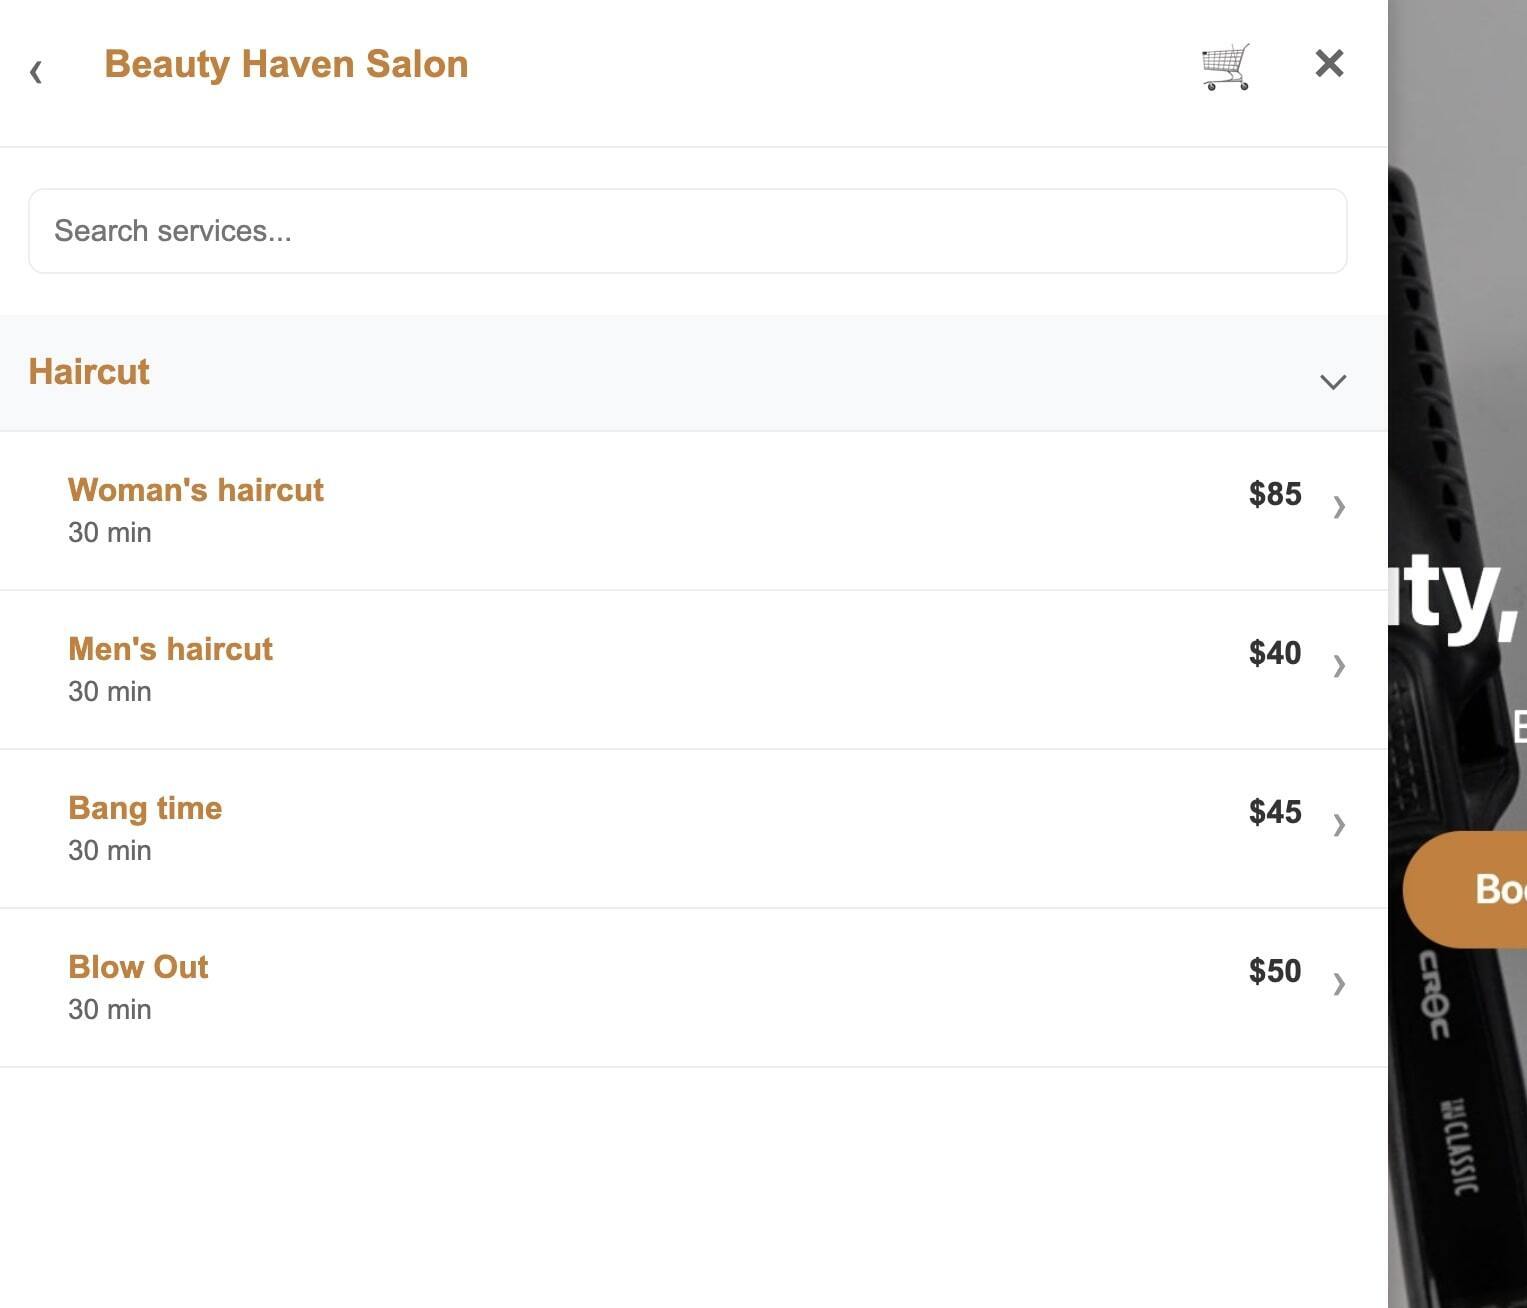Click the Blow Out arrow icon

coord(1339,984)
